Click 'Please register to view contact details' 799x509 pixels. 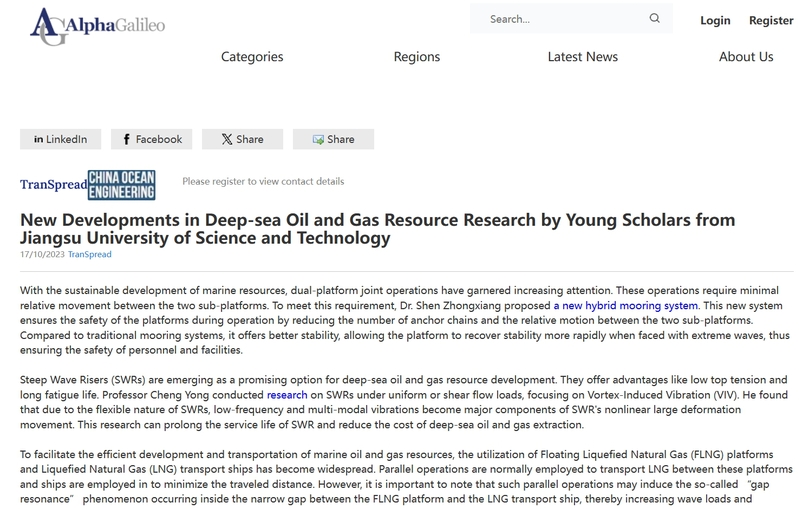[263, 181]
